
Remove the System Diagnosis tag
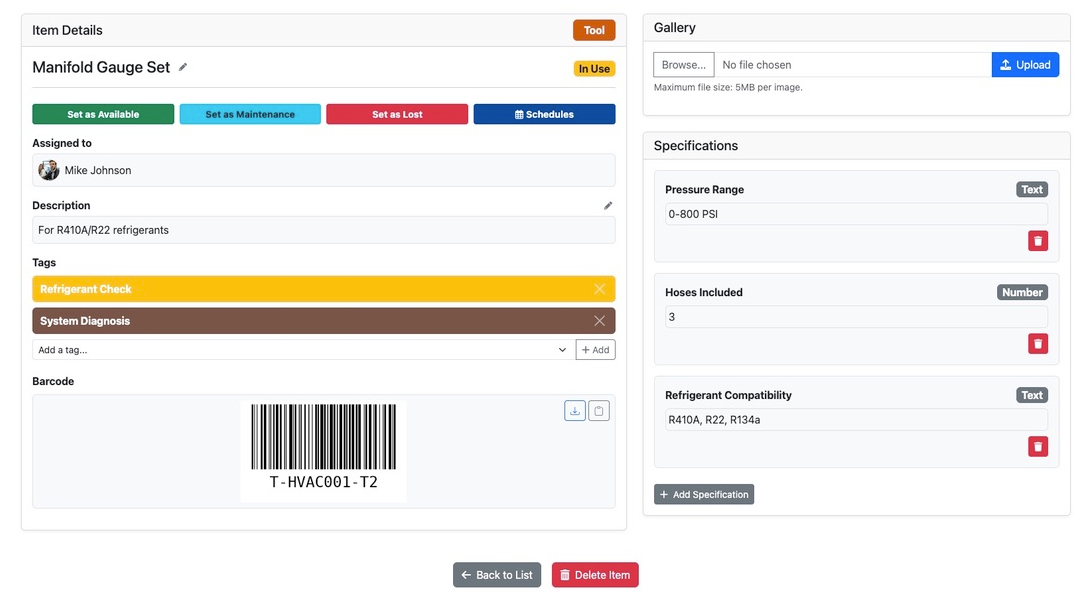[599, 321]
